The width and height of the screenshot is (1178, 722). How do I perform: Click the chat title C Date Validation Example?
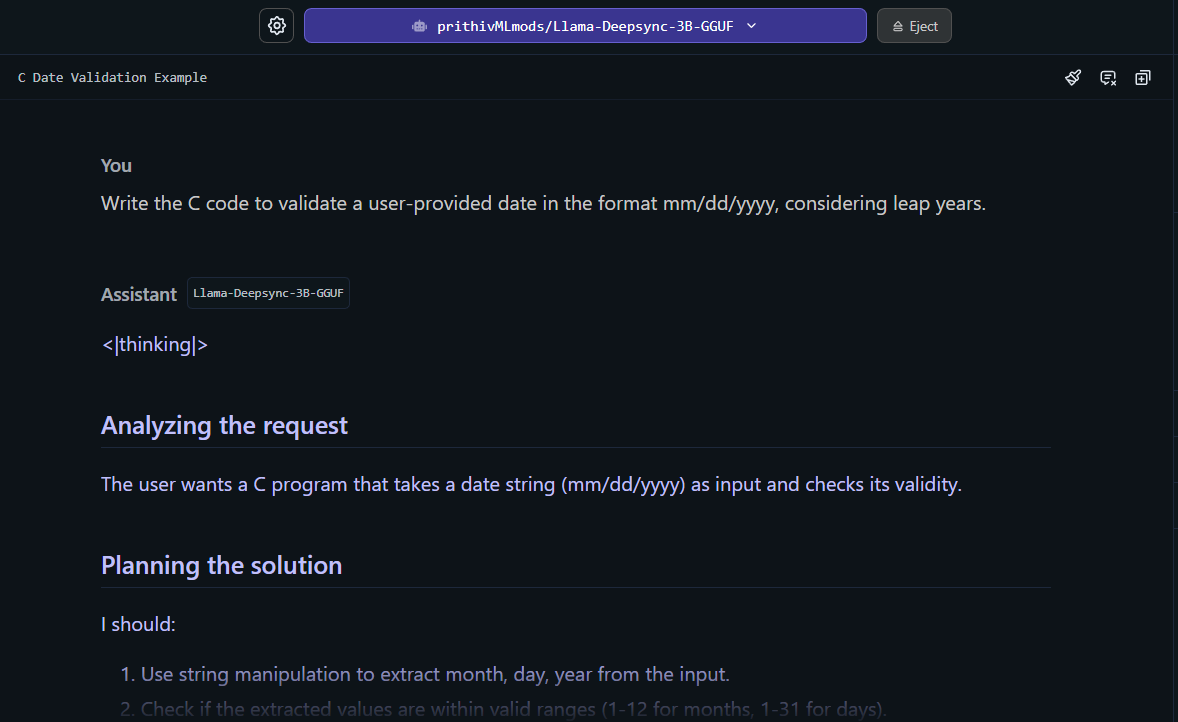coord(112,77)
